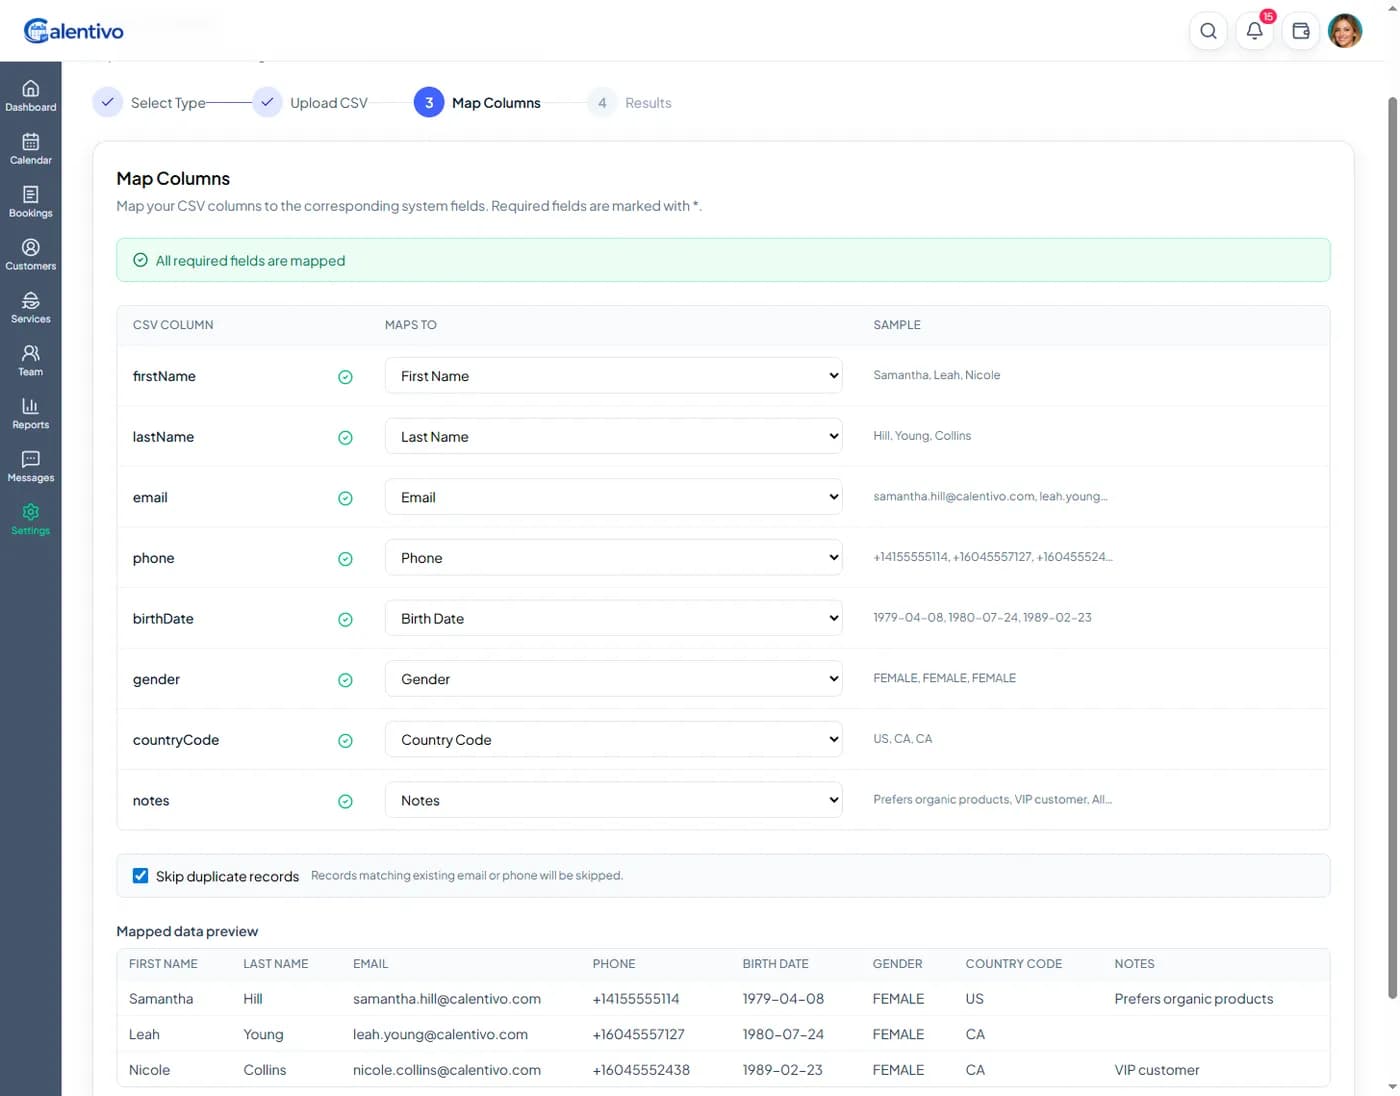The width and height of the screenshot is (1400, 1096).
Task: Expand the firstName mapping dropdown
Action: pyautogui.click(x=613, y=376)
